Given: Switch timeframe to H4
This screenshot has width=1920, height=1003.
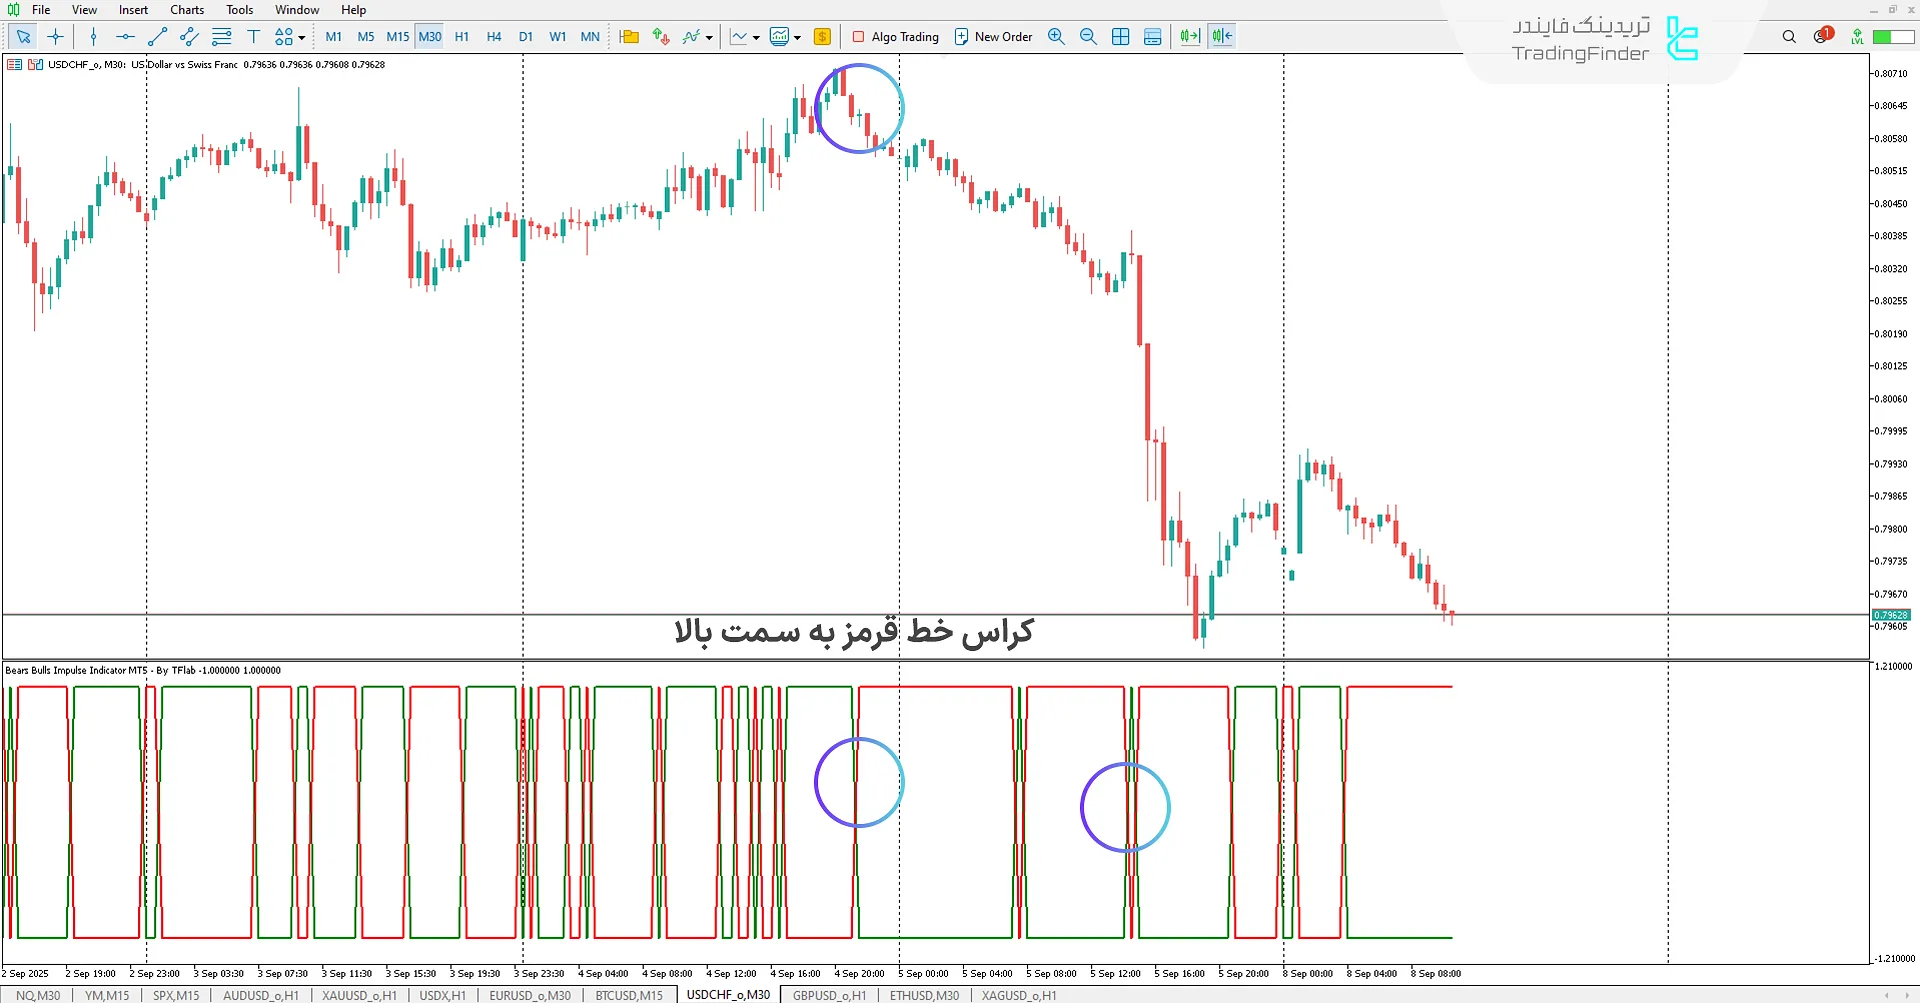Looking at the screenshot, I should click(494, 36).
